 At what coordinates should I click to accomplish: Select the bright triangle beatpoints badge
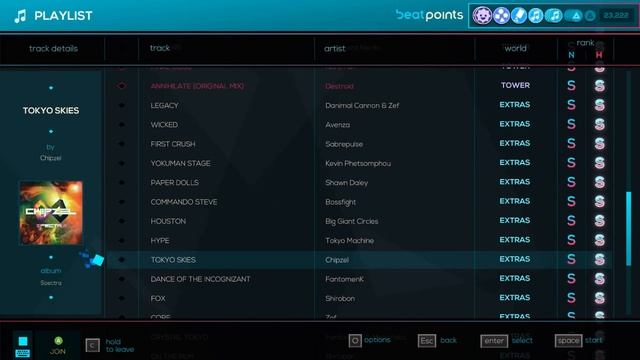575,16
